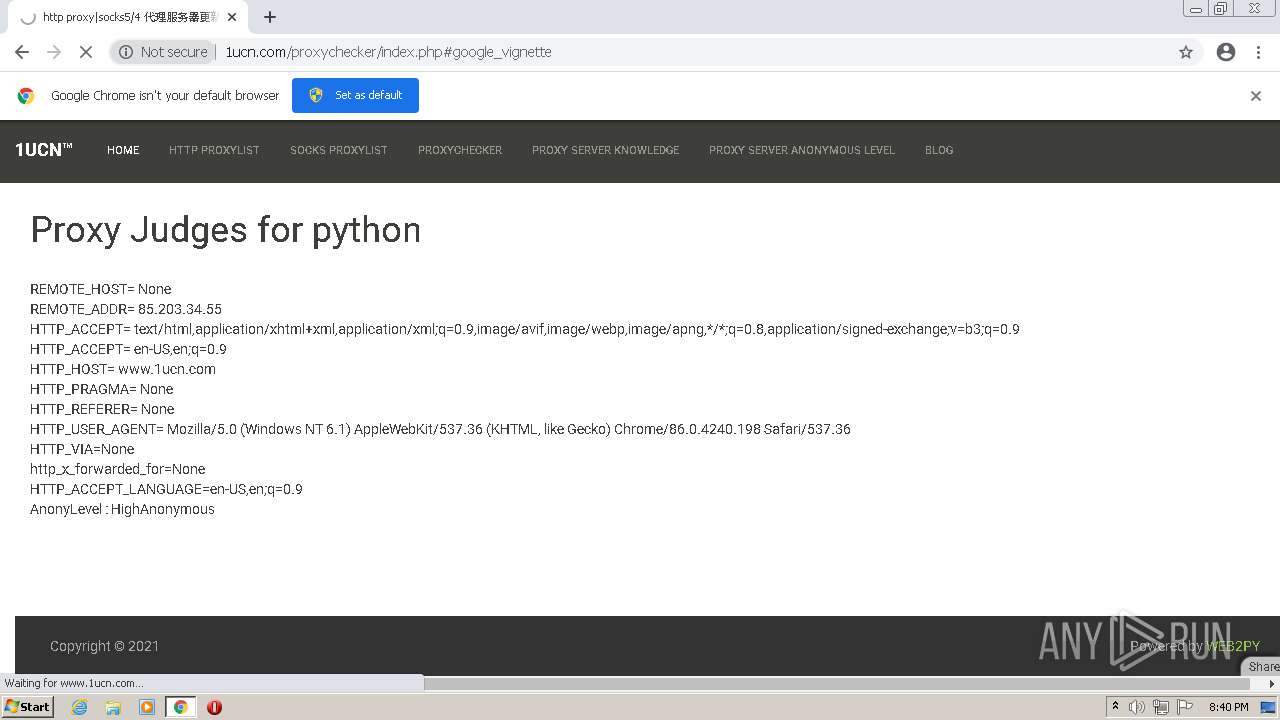
Task: Click the Action Center flag icon
Action: click(1185, 707)
